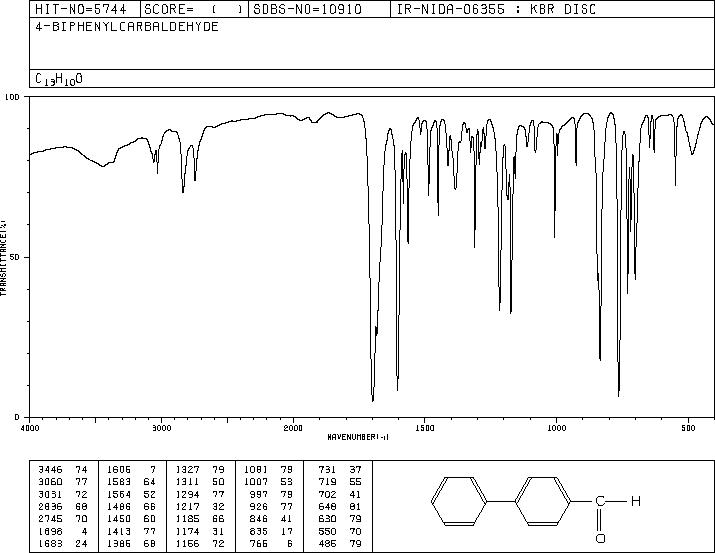The image size is (715, 553).
Task: Click the 997 peak entry in table
Action: tap(272, 494)
